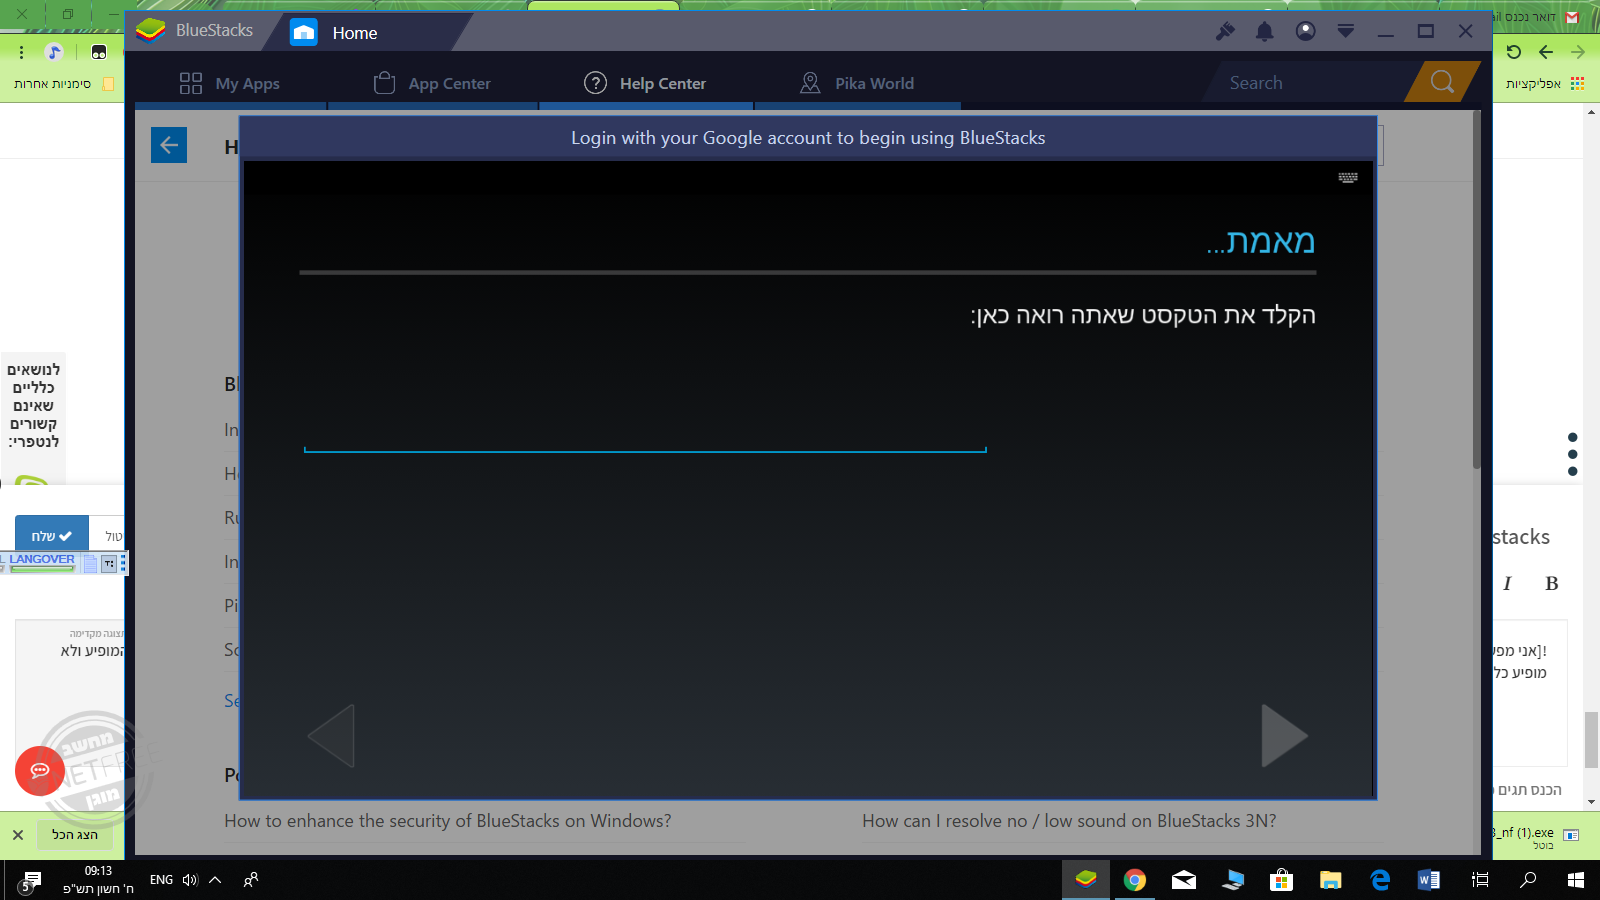The width and height of the screenshot is (1600, 900).
Task: Click the red chat bubble button
Action: 40,770
